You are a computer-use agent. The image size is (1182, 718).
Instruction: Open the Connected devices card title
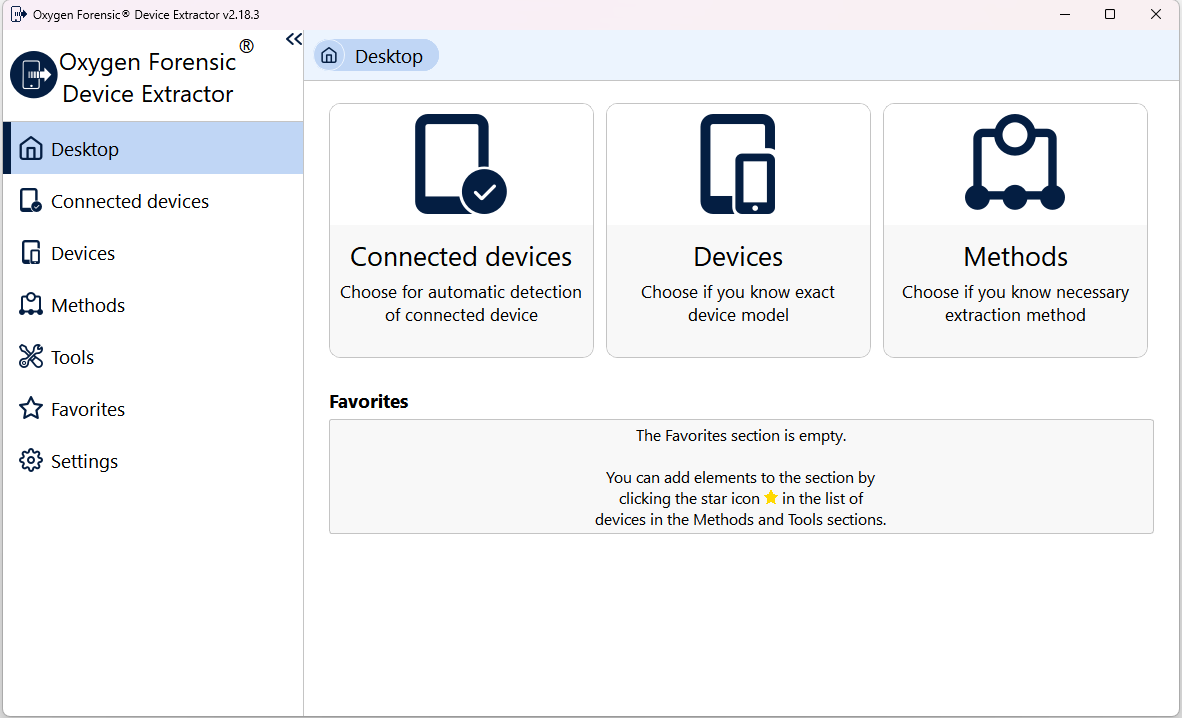[461, 257]
